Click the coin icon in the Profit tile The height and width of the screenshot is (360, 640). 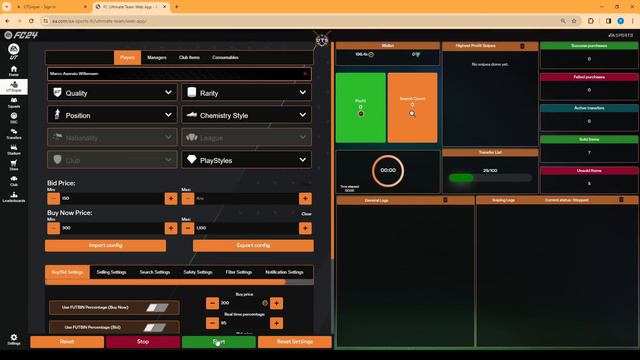click(x=361, y=113)
